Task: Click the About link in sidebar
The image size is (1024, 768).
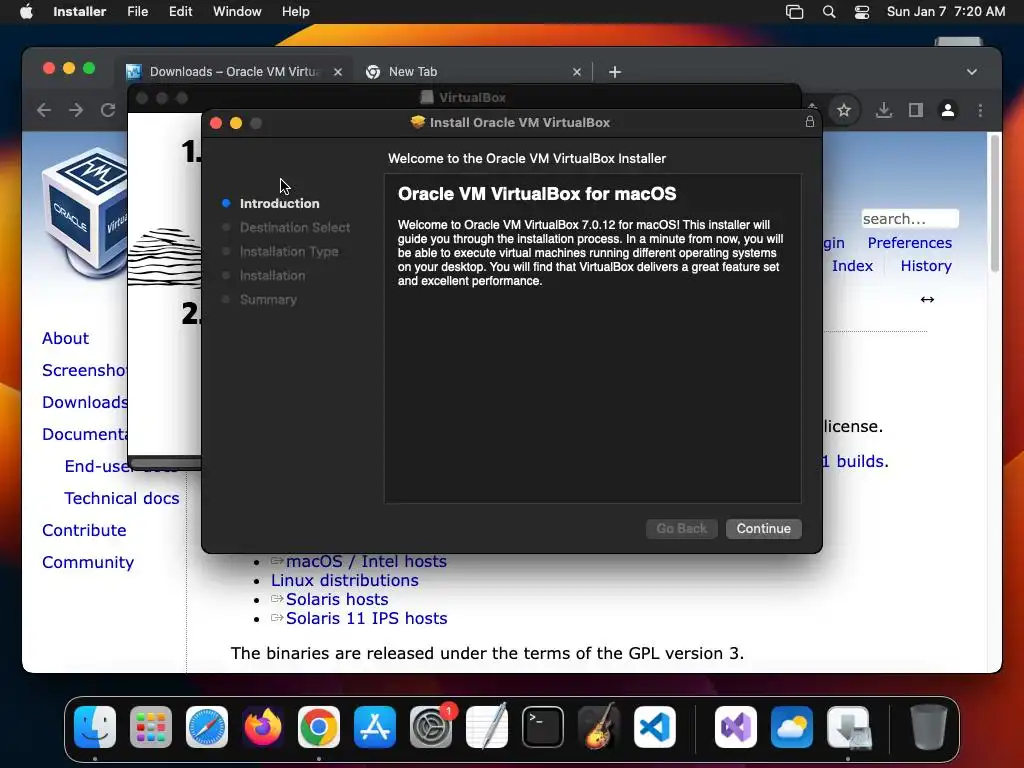Action: click(x=65, y=338)
